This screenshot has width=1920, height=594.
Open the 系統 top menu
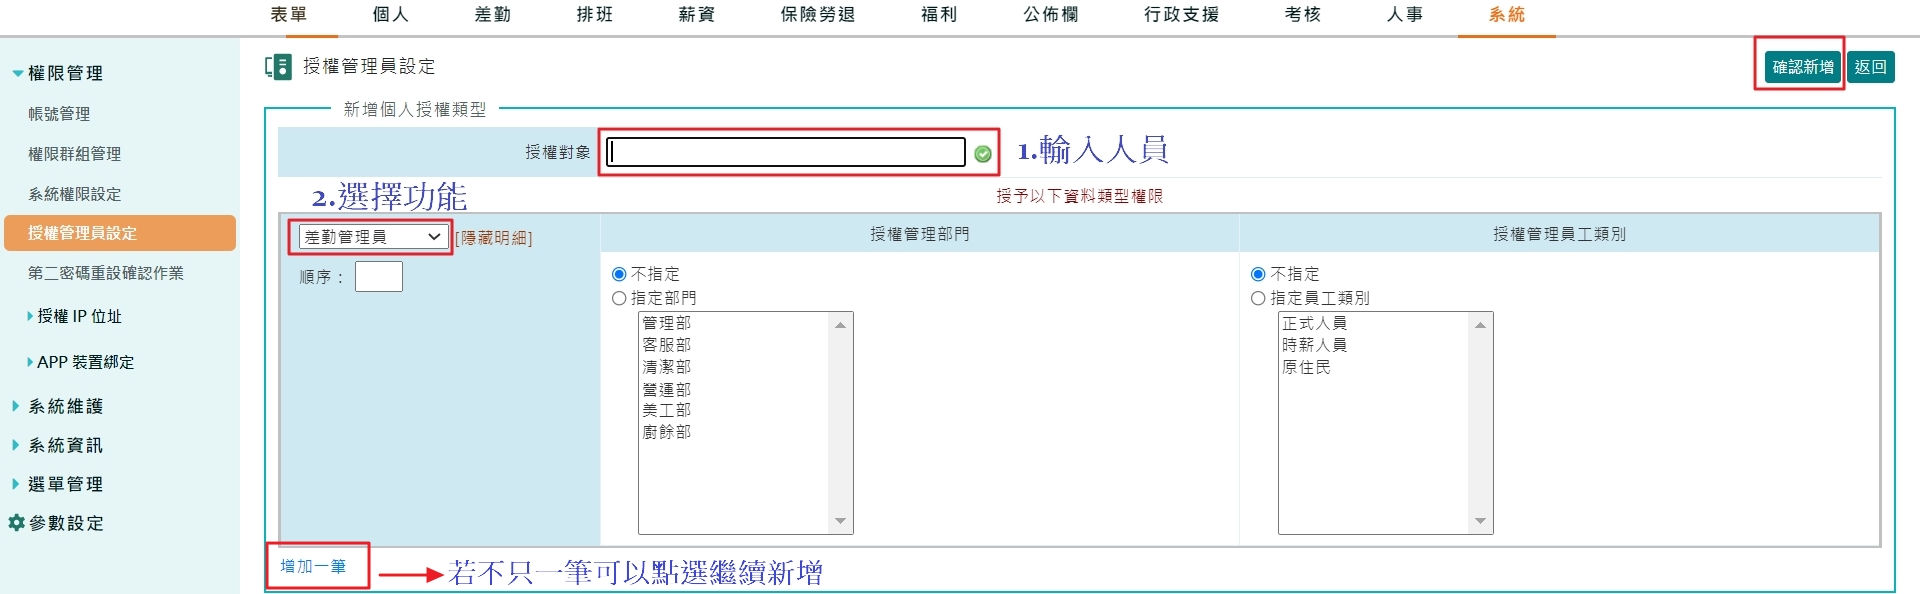click(1507, 14)
